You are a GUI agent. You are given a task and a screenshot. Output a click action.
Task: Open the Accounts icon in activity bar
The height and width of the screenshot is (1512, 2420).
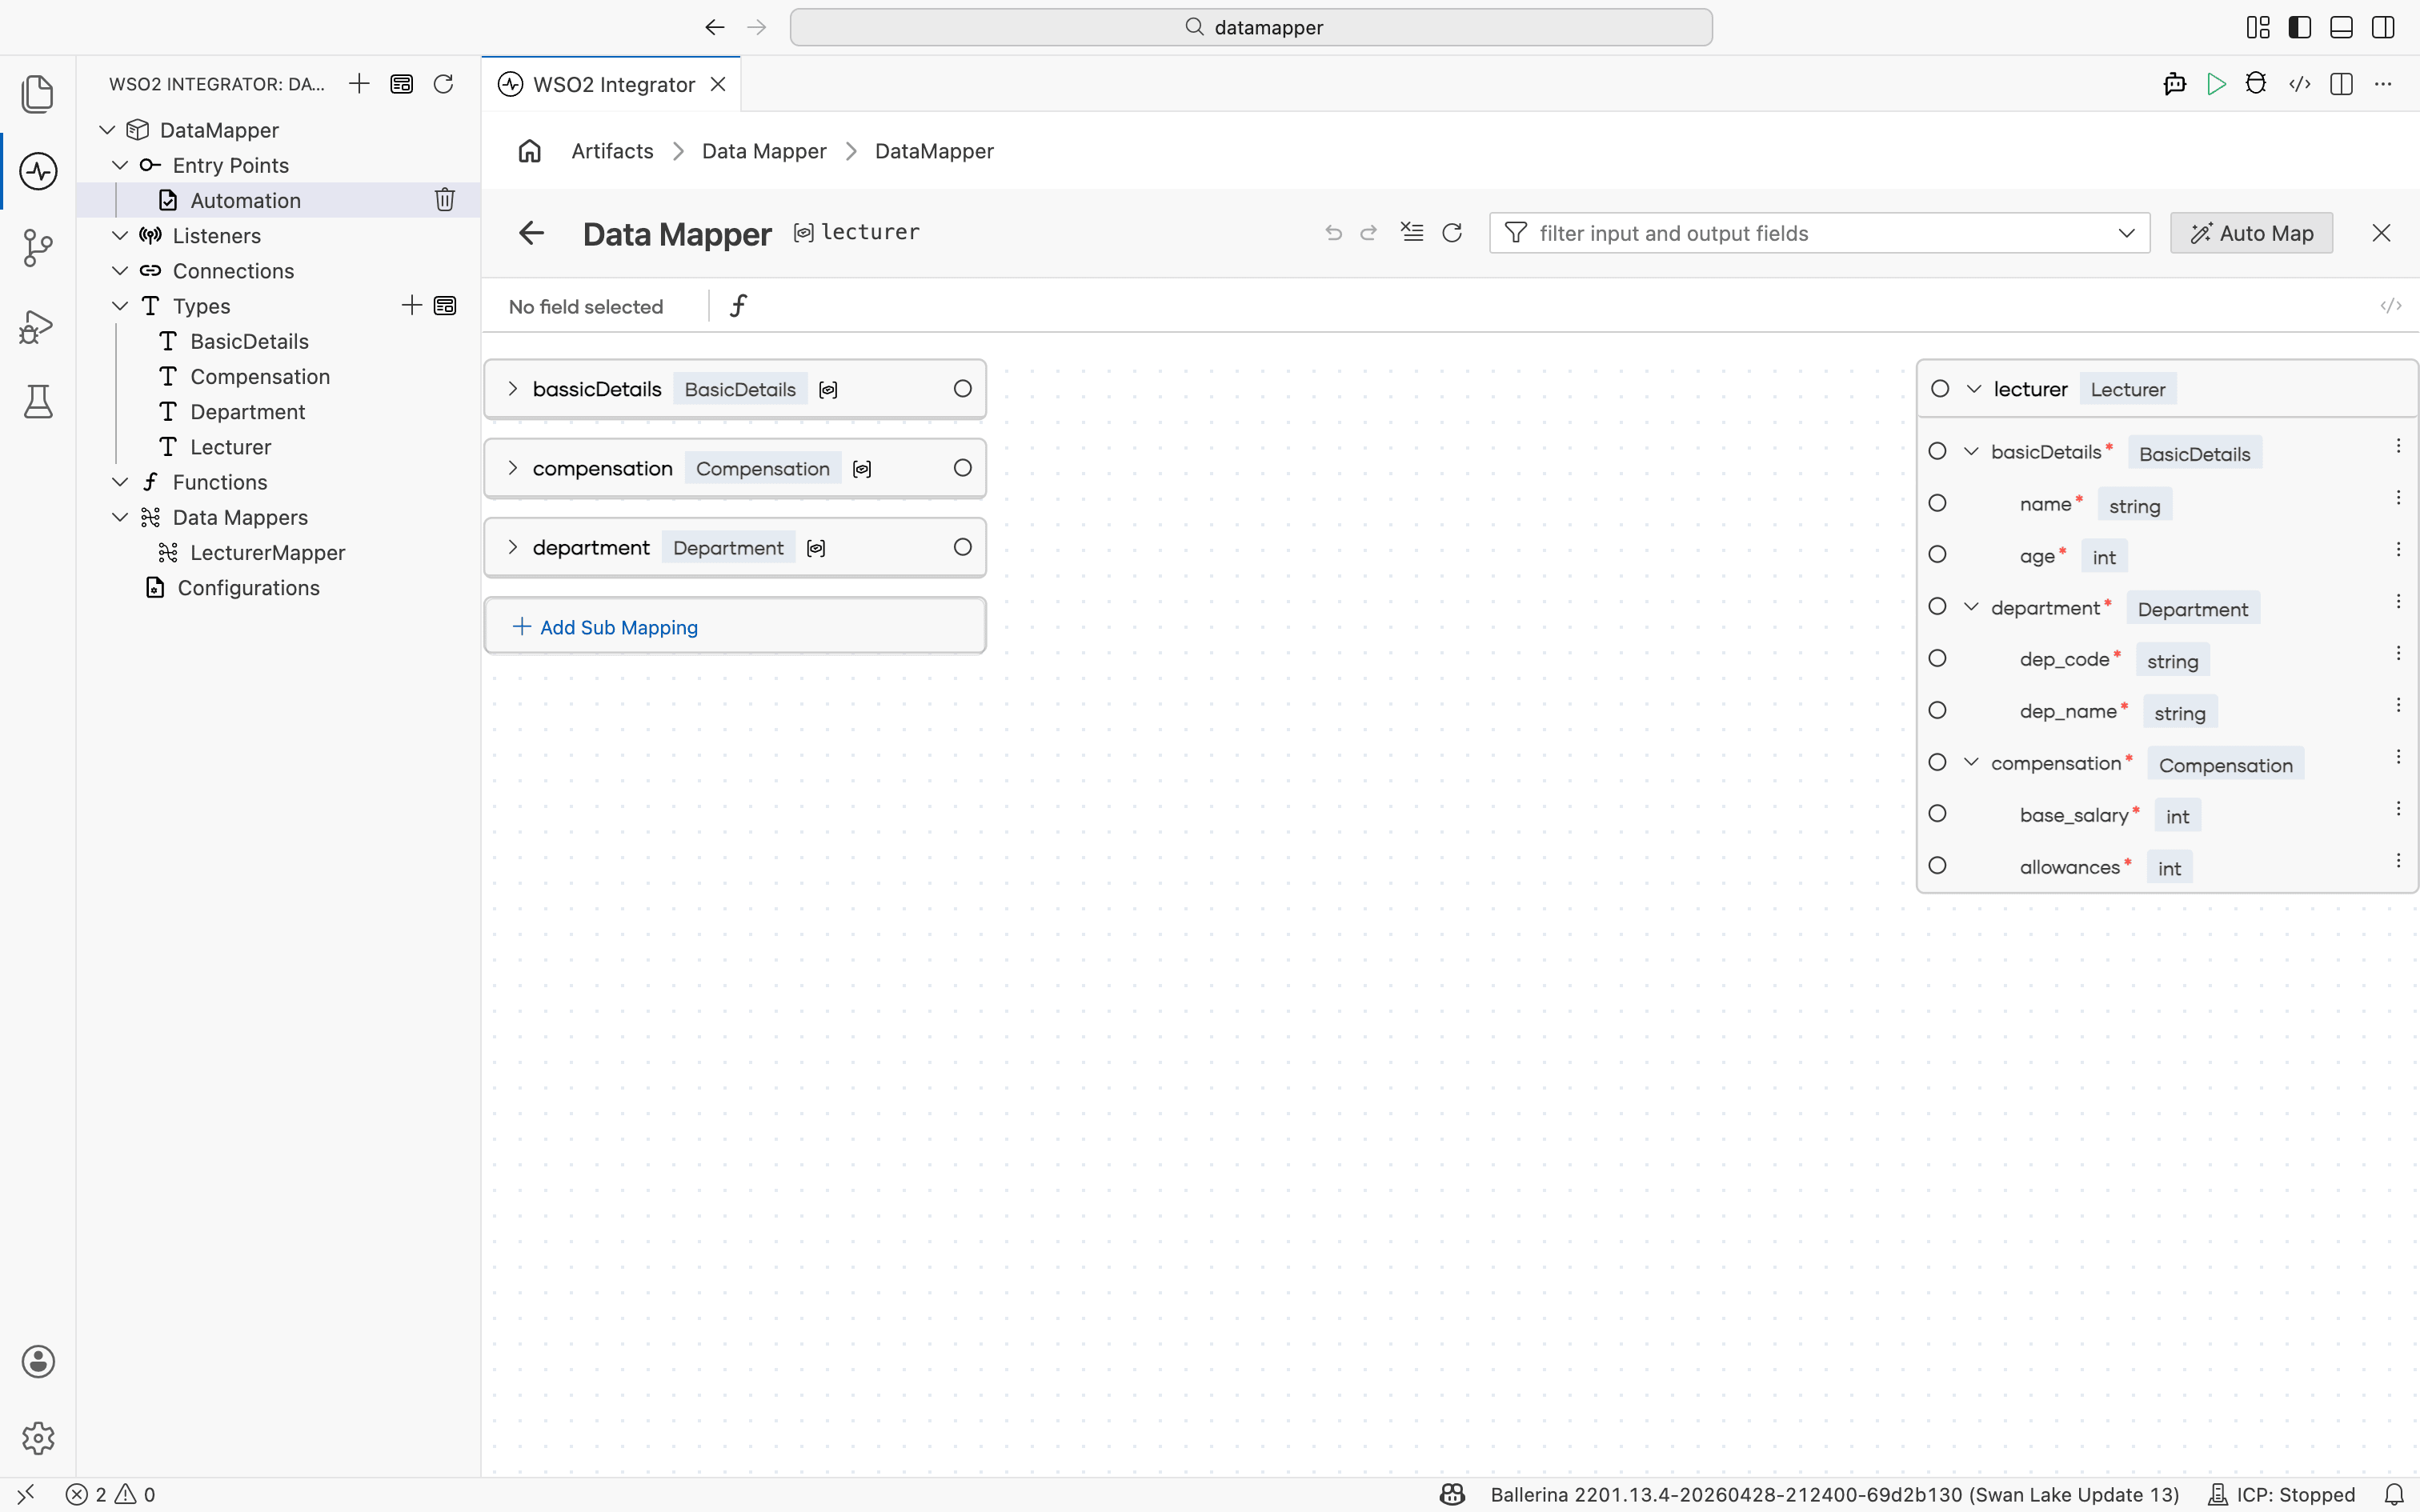tap(38, 1361)
